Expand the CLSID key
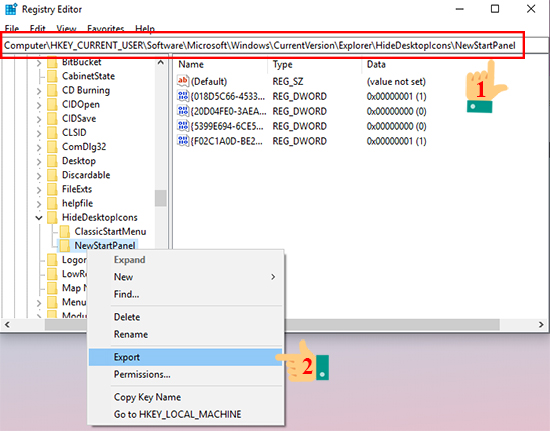550x431 pixels. click(x=39, y=133)
